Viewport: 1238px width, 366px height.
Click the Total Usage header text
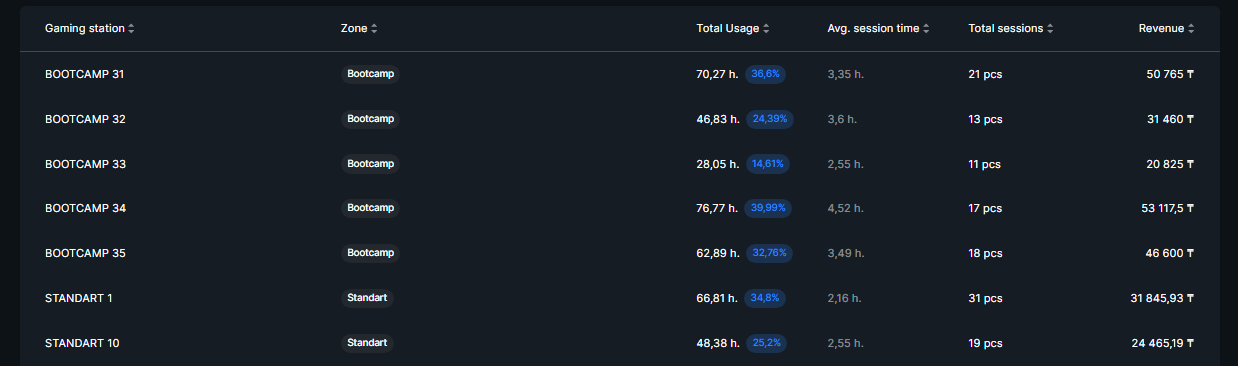tap(727, 29)
